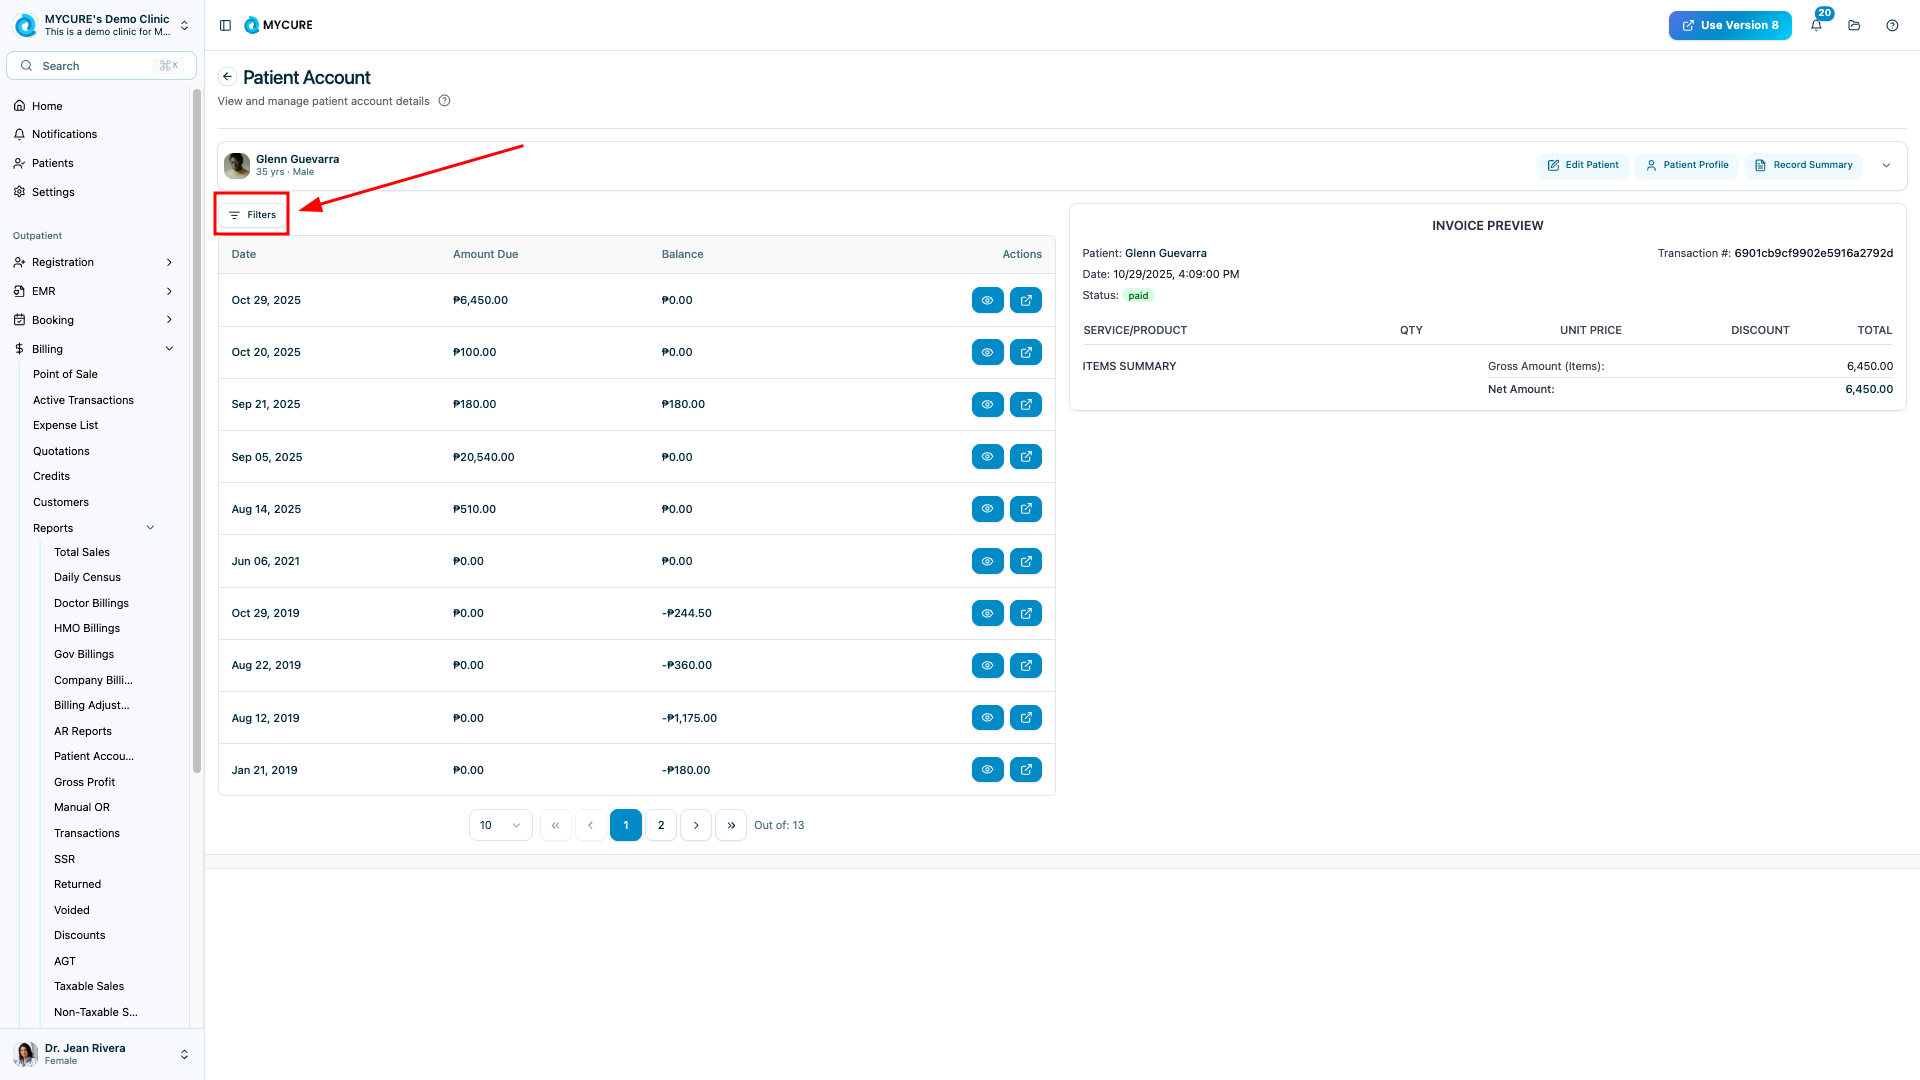Toggle the sidebar panel icon
1920x1080 pixels.
225,25
